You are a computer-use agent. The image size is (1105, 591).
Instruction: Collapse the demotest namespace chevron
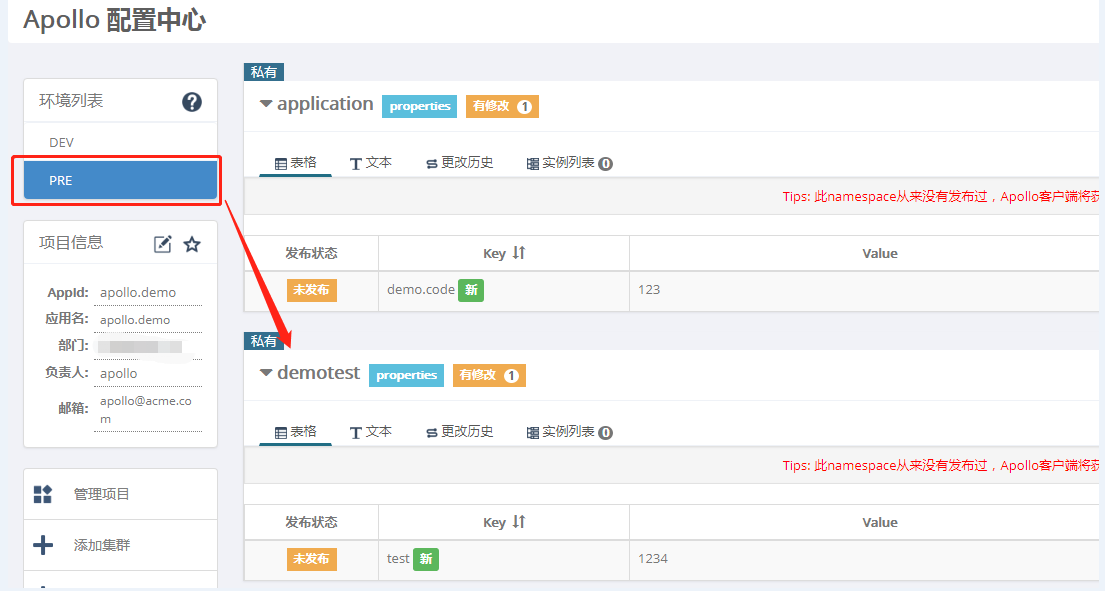pos(264,372)
